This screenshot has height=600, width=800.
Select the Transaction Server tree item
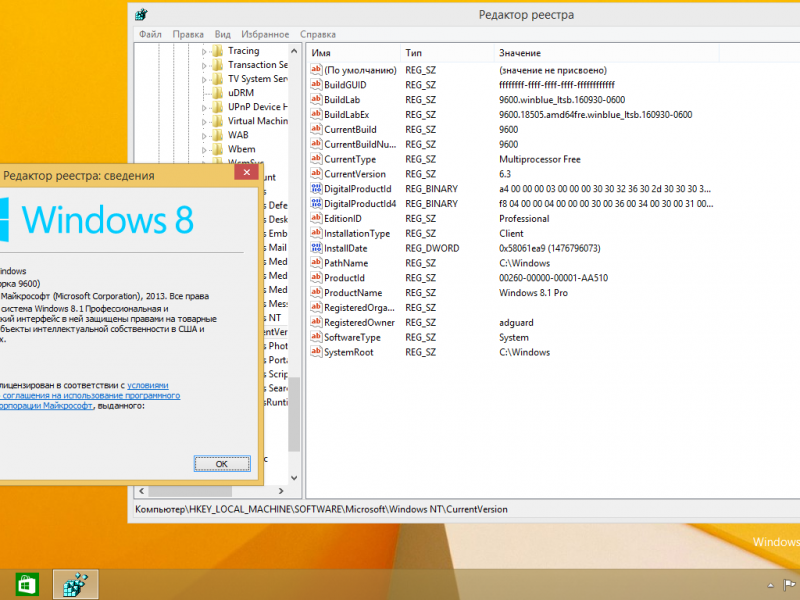[258, 65]
